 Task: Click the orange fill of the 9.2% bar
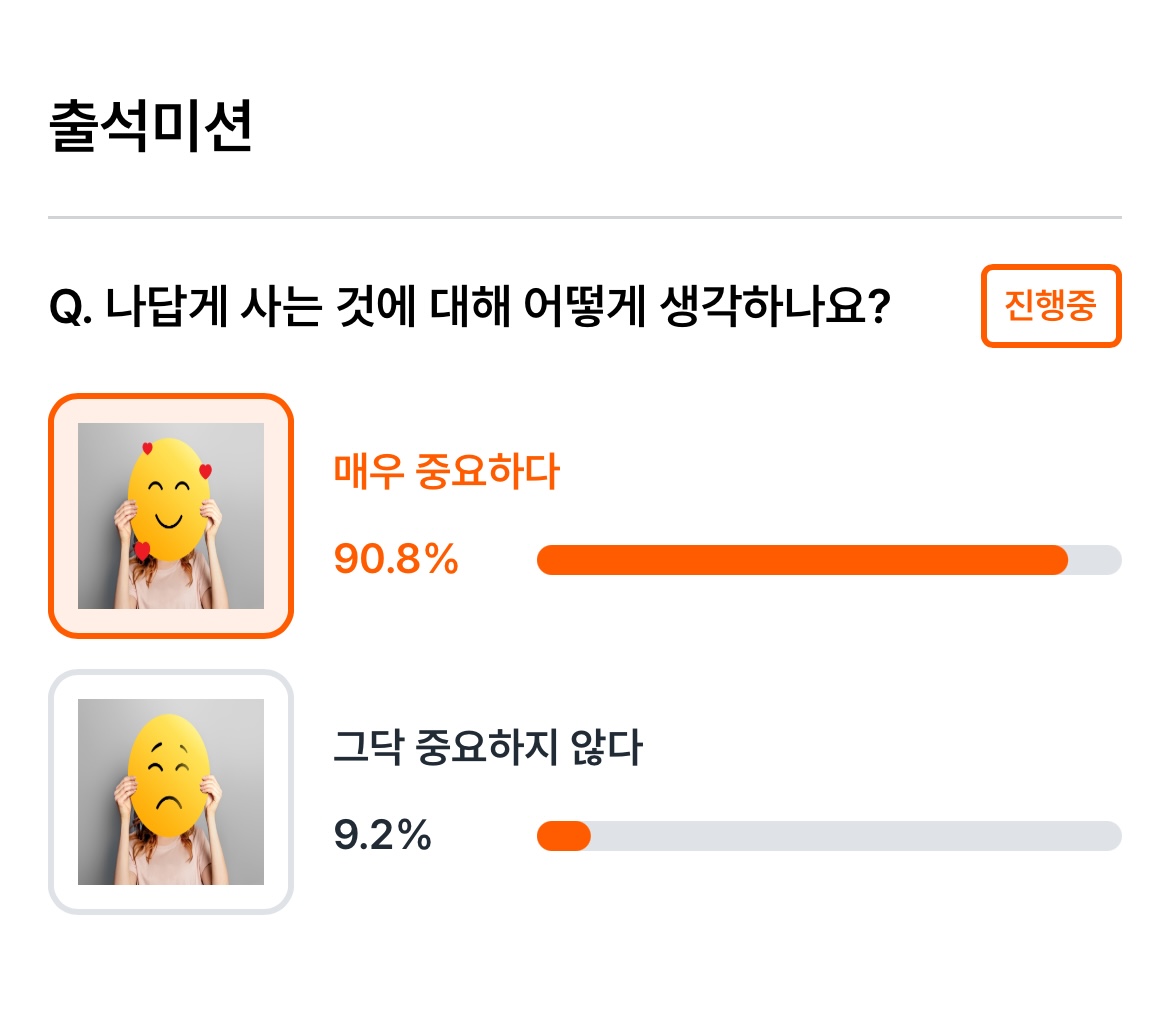click(x=564, y=836)
